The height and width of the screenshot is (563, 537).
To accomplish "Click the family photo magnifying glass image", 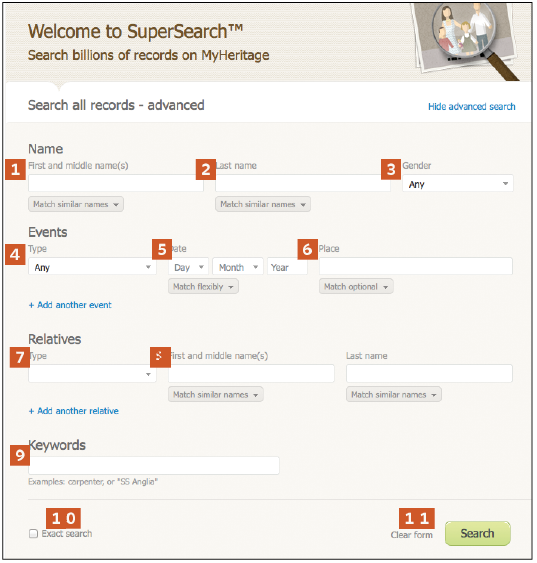I will click(466, 41).
